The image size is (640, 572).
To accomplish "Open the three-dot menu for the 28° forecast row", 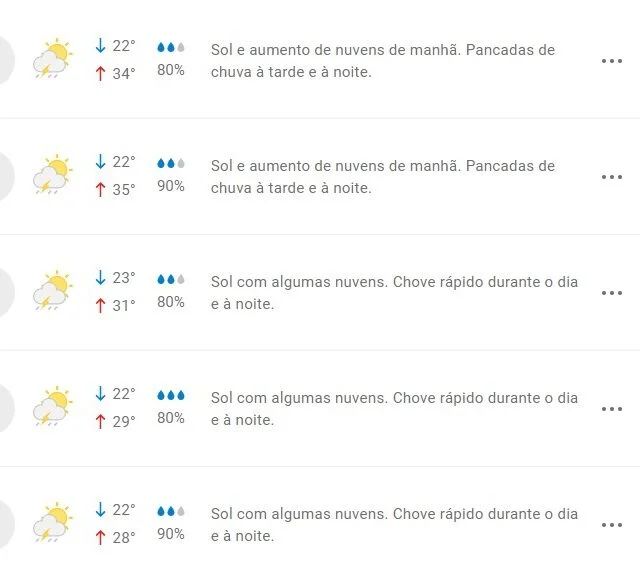I will coord(612,525).
